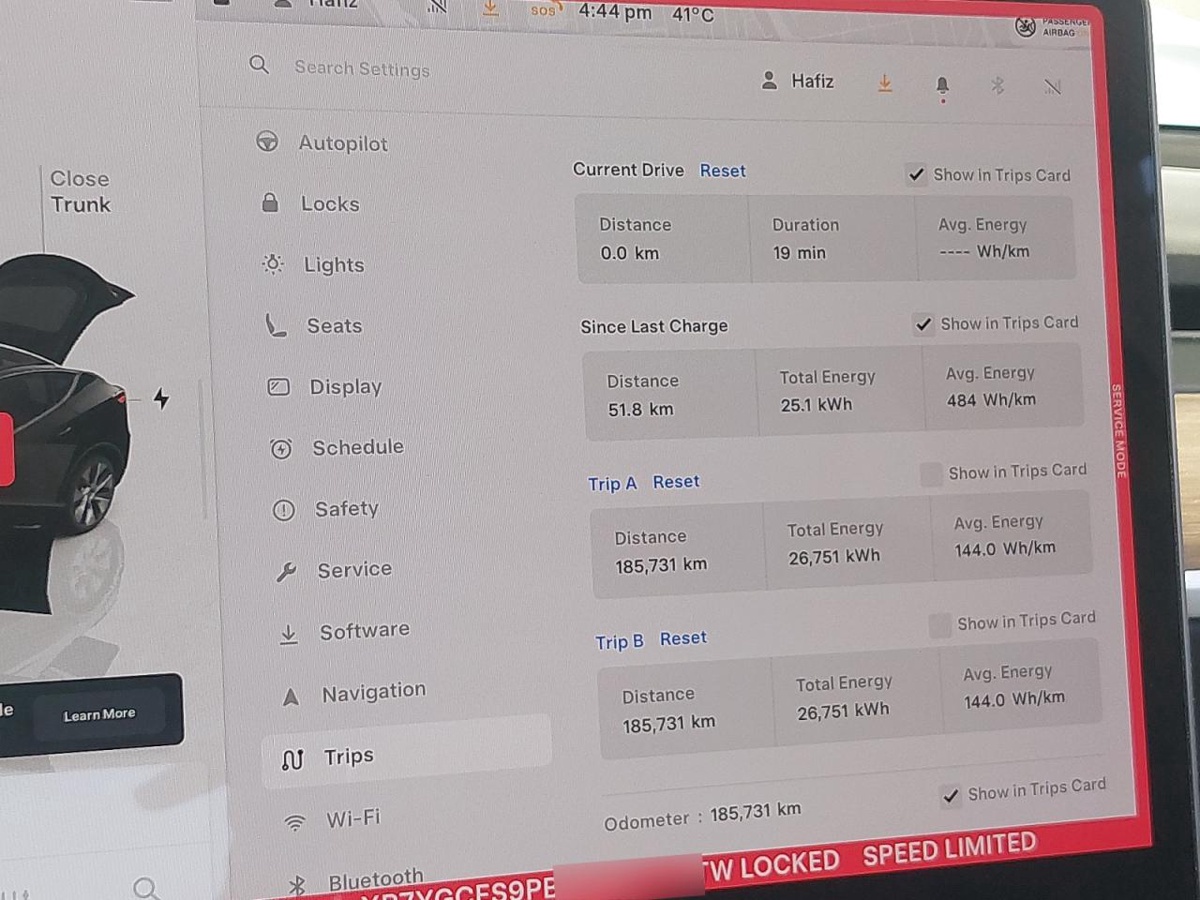Enable Trip B Show in Trips Card
Screen dimensions: 1200x900
(x=940, y=626)
